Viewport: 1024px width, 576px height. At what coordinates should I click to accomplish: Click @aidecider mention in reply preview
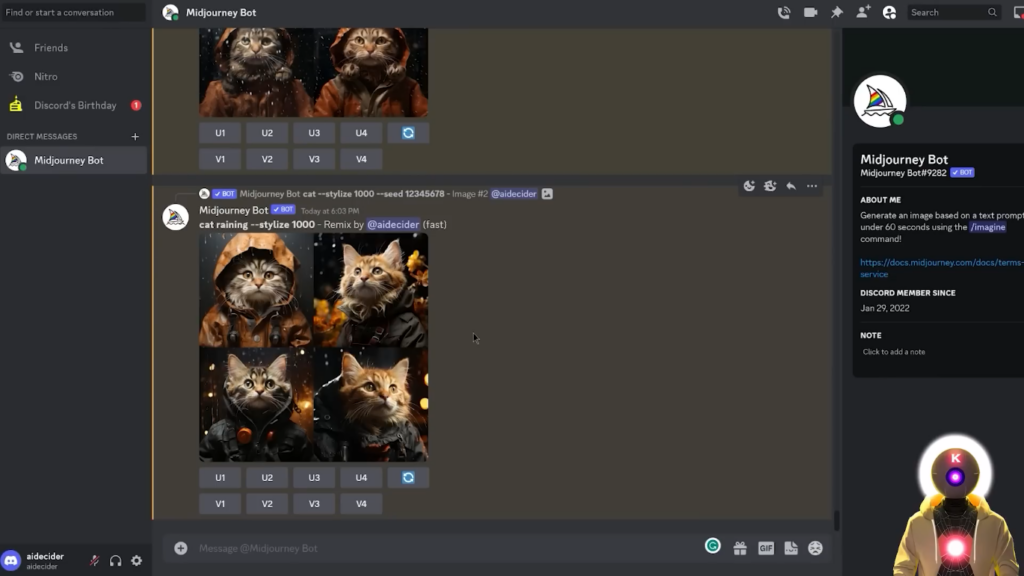pos(514,193)
